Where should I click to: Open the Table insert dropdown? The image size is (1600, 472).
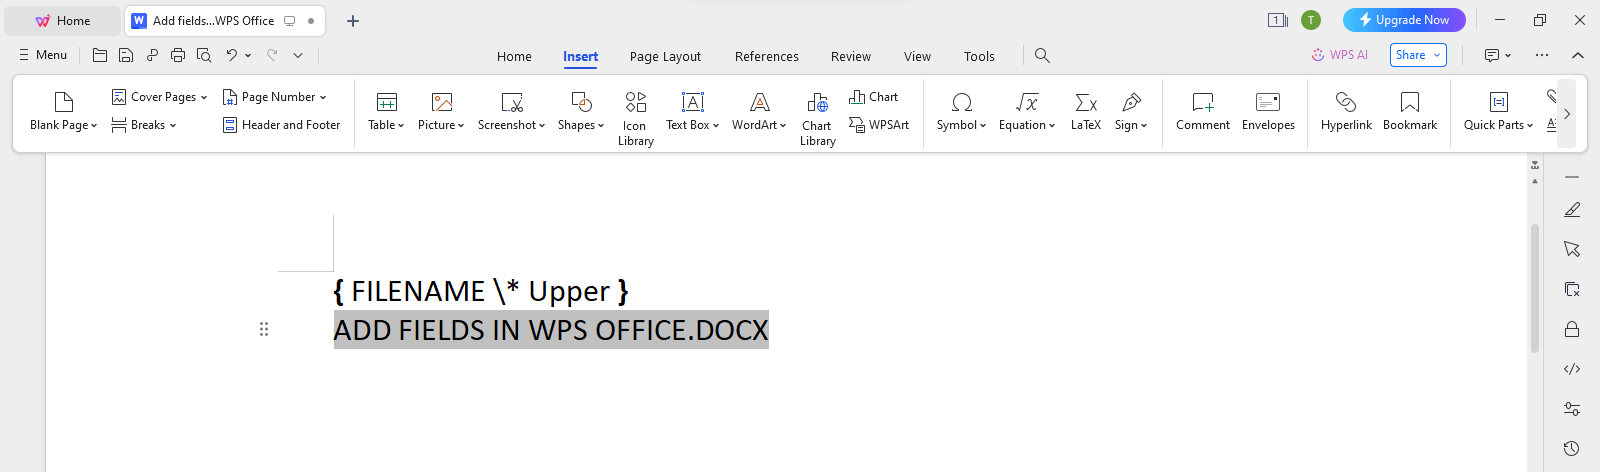coord(386,111)
